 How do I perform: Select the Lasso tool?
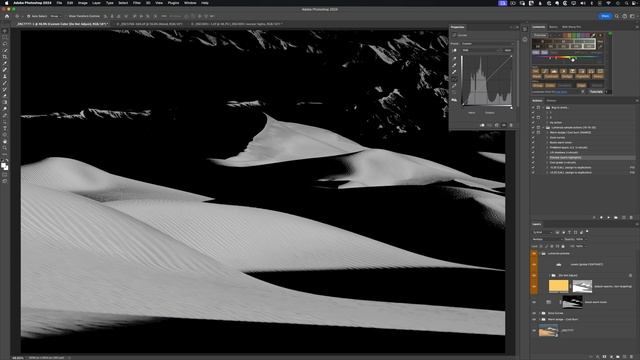click(x=4, y=44)
